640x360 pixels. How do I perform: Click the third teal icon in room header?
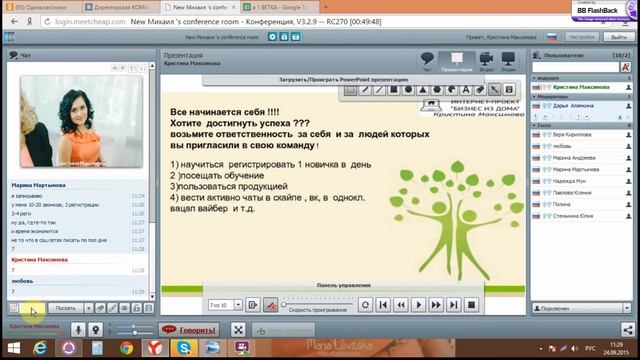(296, 37)
